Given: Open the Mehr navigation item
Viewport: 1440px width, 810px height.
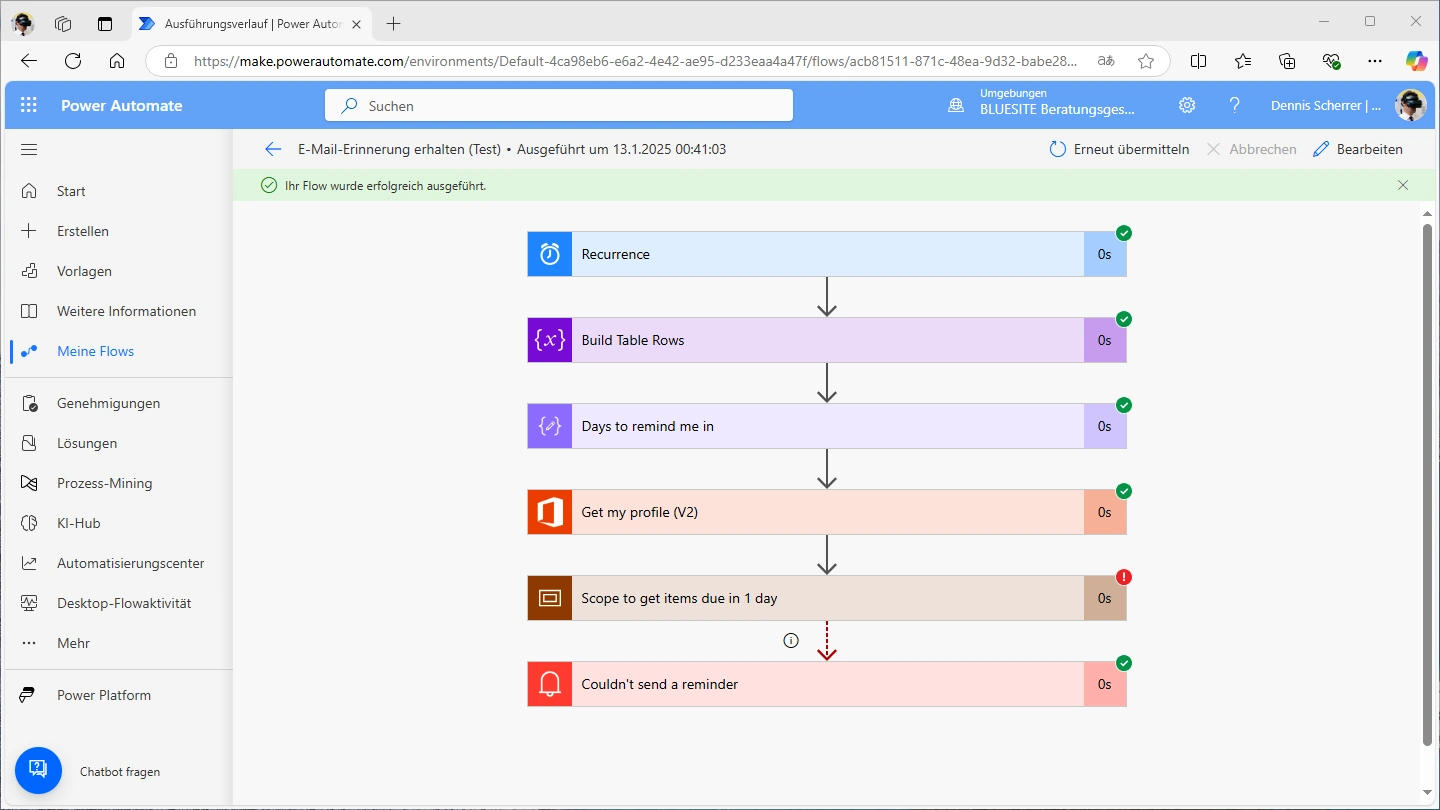Looking at the screenshot, I should coord(73,643).
